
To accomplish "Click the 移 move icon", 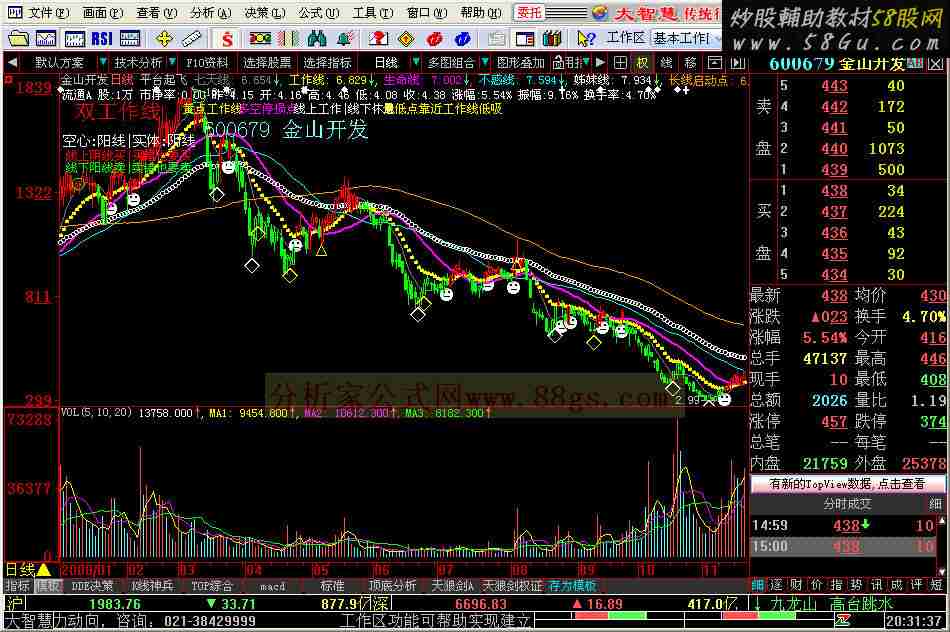I will click(x=690, y=62).
